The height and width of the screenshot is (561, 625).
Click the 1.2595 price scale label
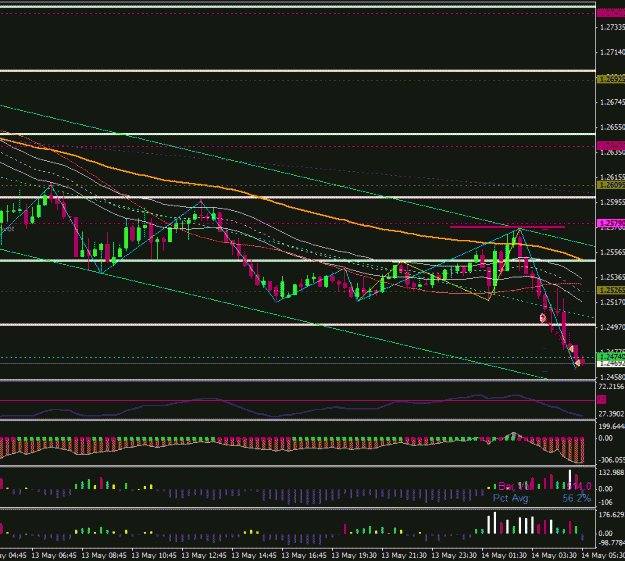pyautogui.click(x=612, y=203)
